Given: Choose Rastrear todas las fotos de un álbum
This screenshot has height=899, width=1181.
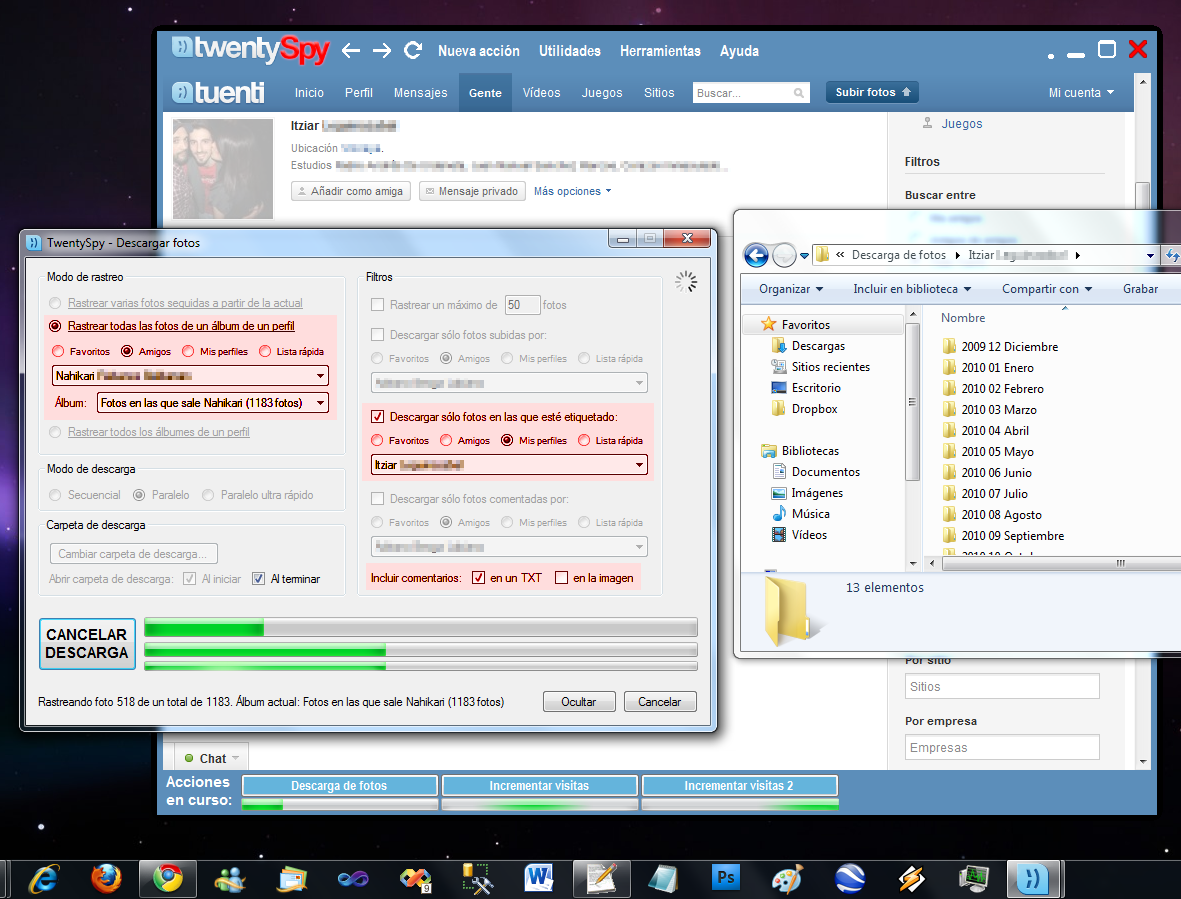Looking at the screenshot, I should (x=55, y=326).
